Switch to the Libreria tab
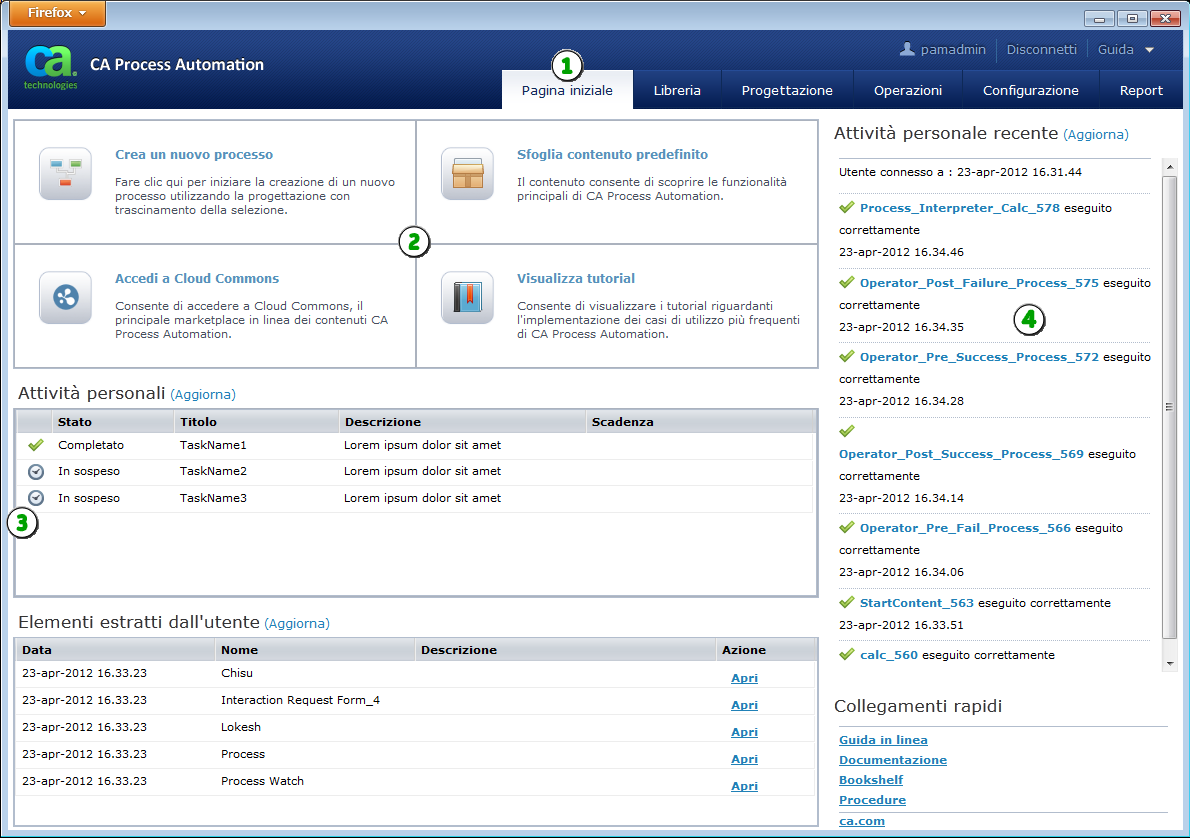The width and height of the screenshot is (1190, 838). [x=677, y=90]
